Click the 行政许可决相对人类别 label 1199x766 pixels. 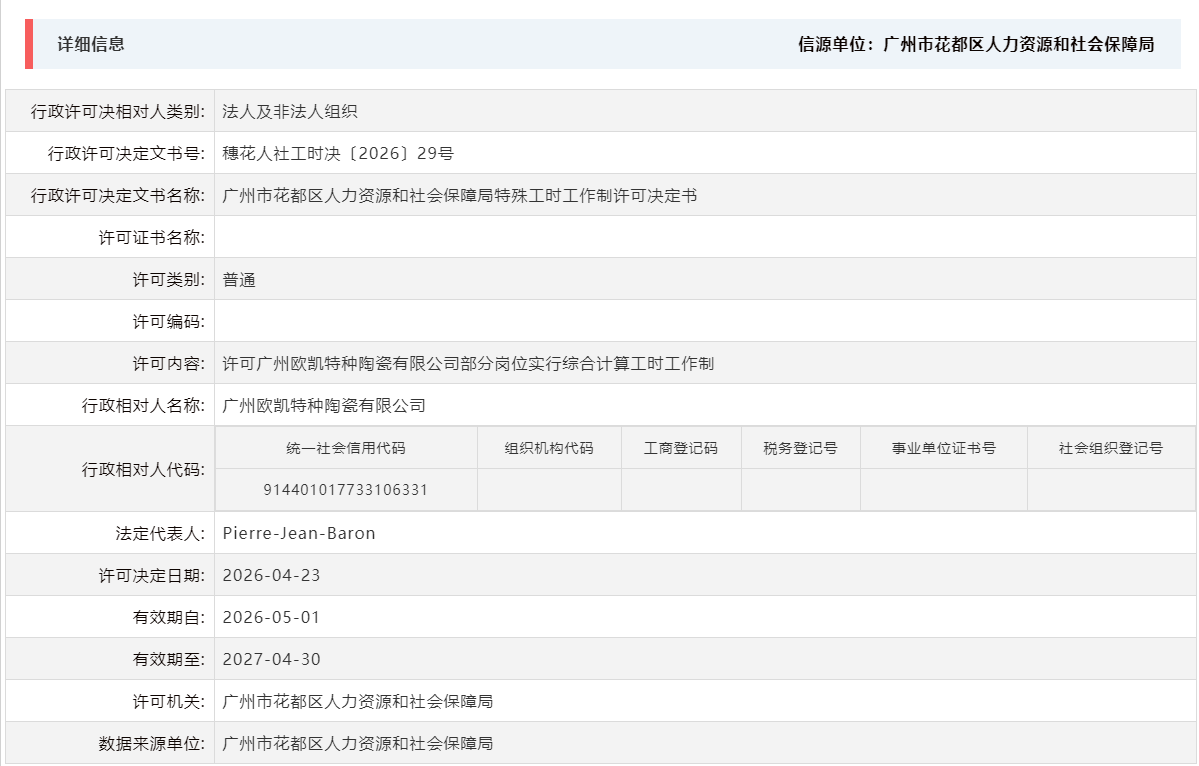[x=118, y=112]
